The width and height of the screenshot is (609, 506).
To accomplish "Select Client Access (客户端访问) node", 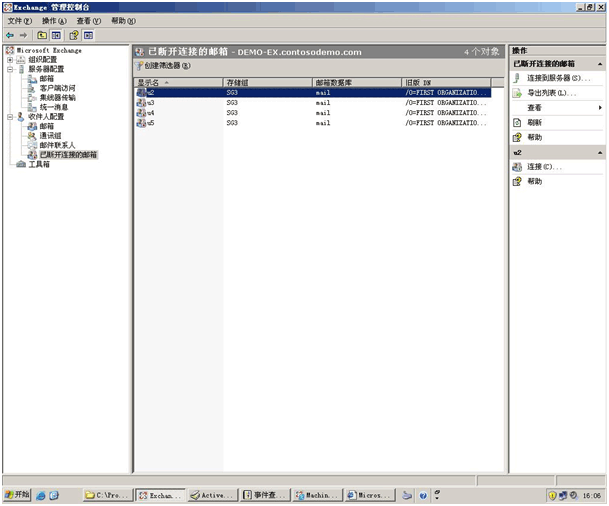I will point(57,88).
